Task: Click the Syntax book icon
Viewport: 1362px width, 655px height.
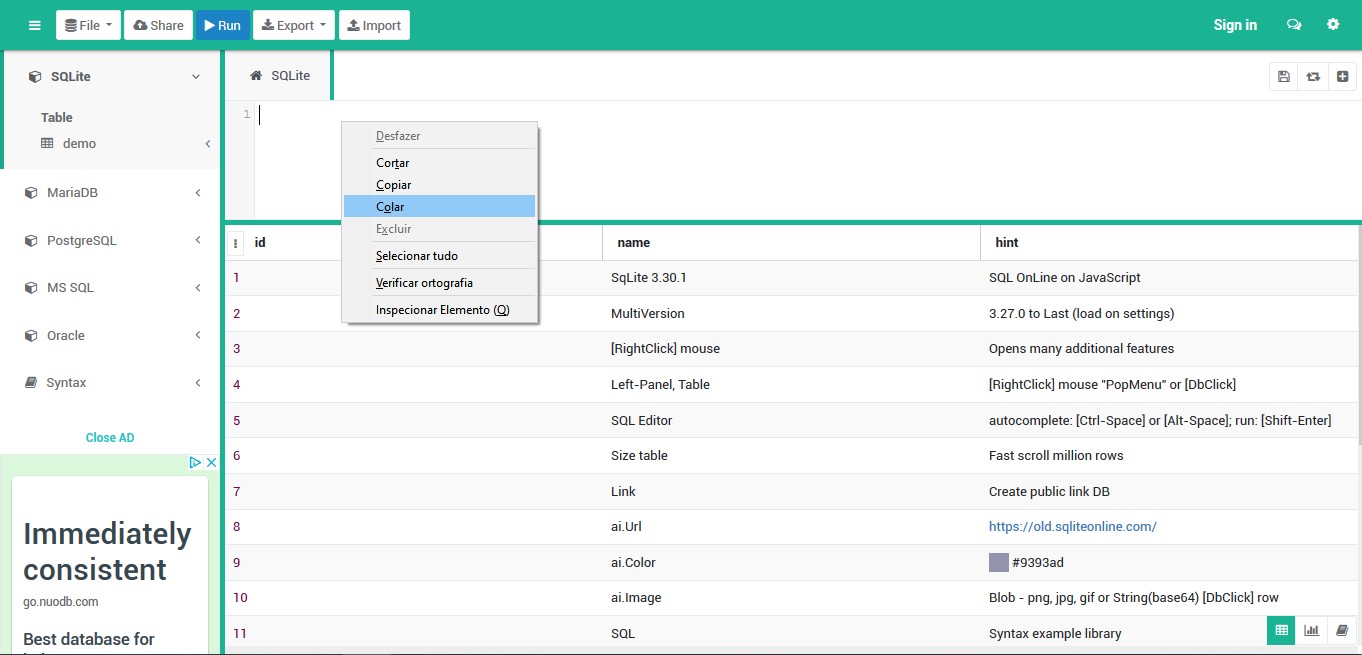Action: (x=31, y=383)
